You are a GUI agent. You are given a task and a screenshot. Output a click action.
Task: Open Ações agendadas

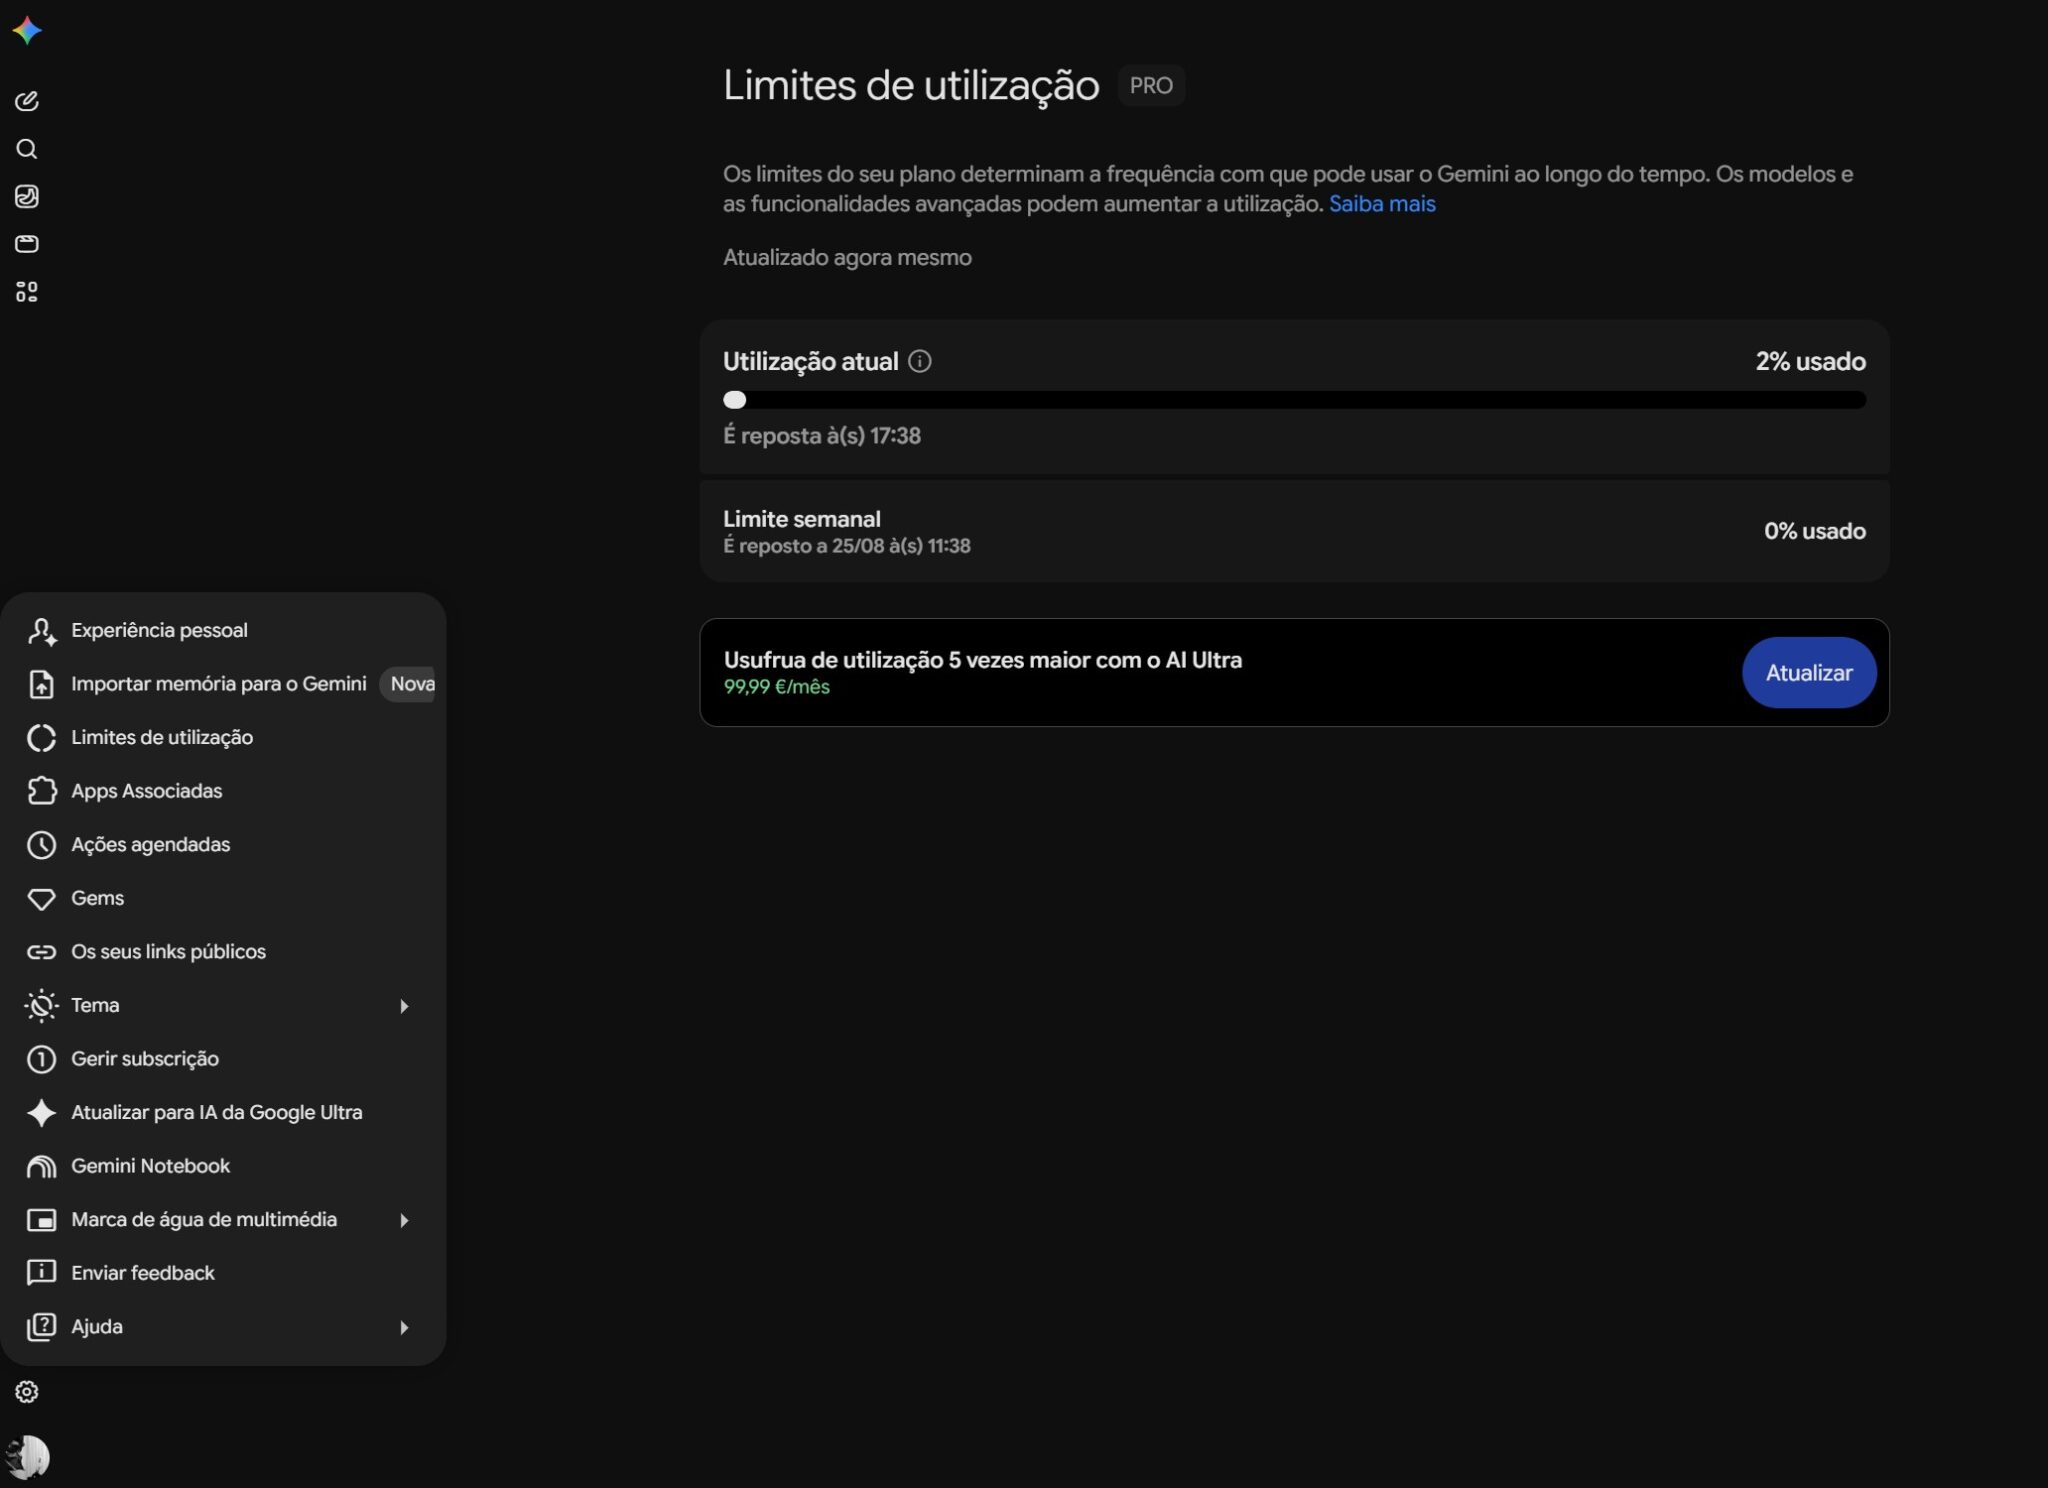223,845
